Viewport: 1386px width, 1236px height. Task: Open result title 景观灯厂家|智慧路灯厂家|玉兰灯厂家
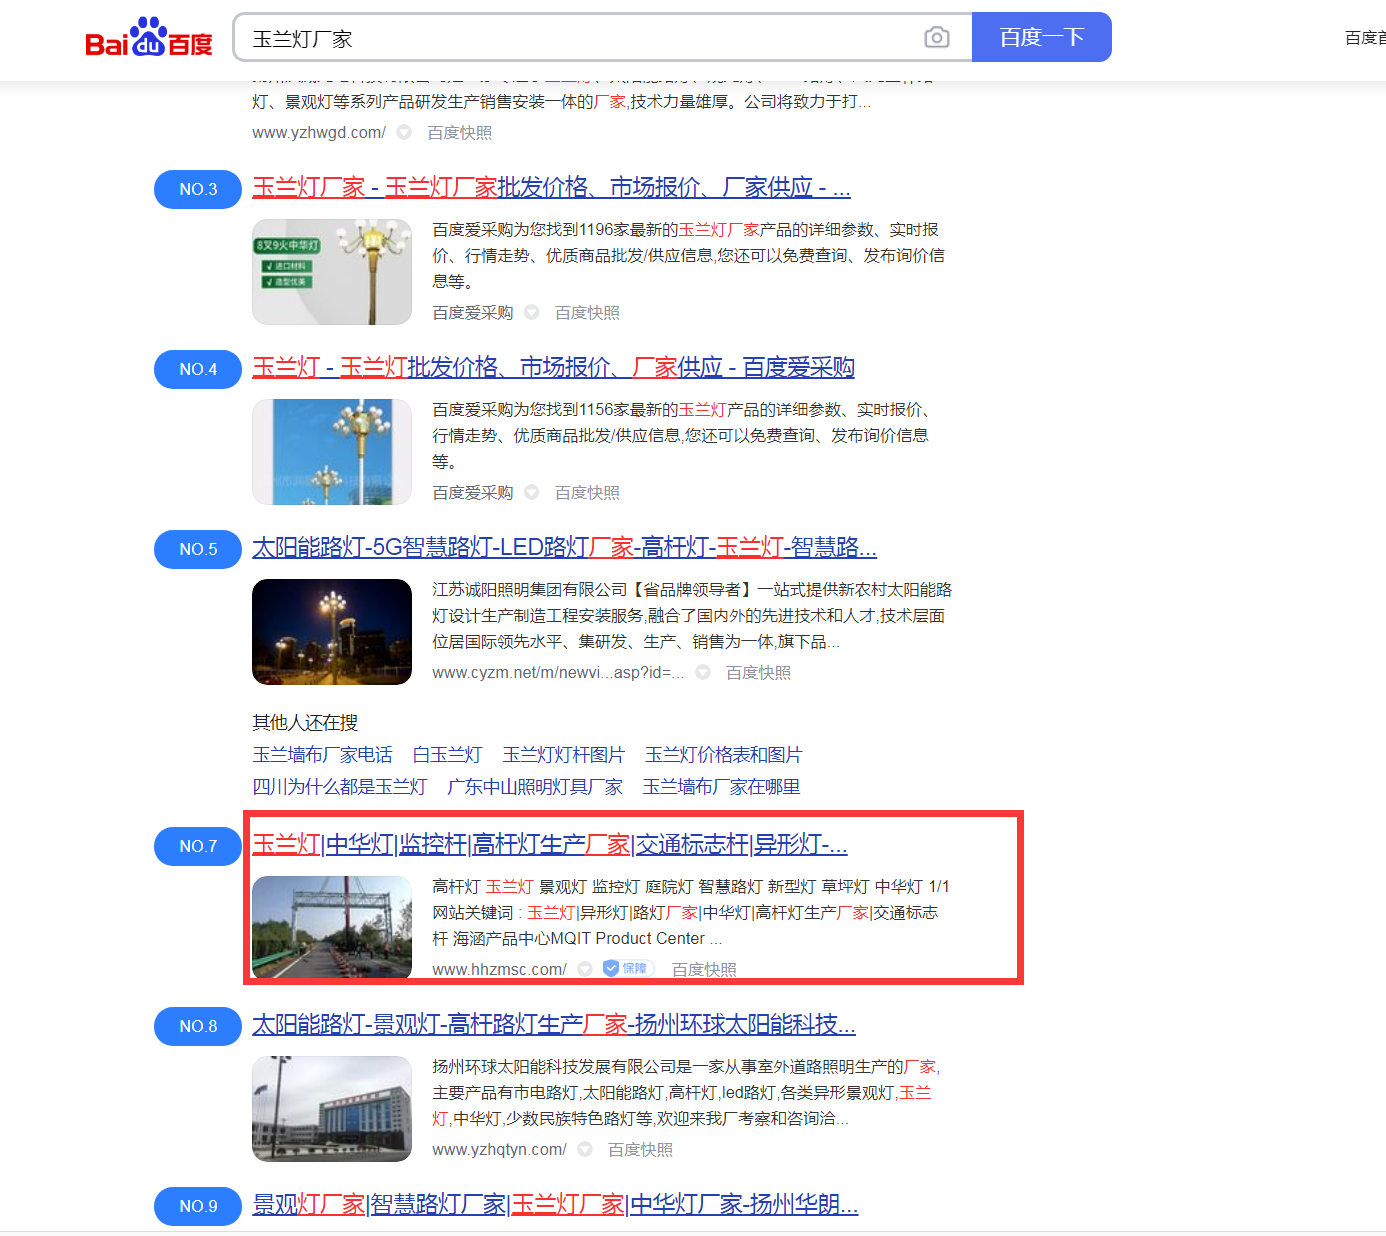(x=555, y=1205)
